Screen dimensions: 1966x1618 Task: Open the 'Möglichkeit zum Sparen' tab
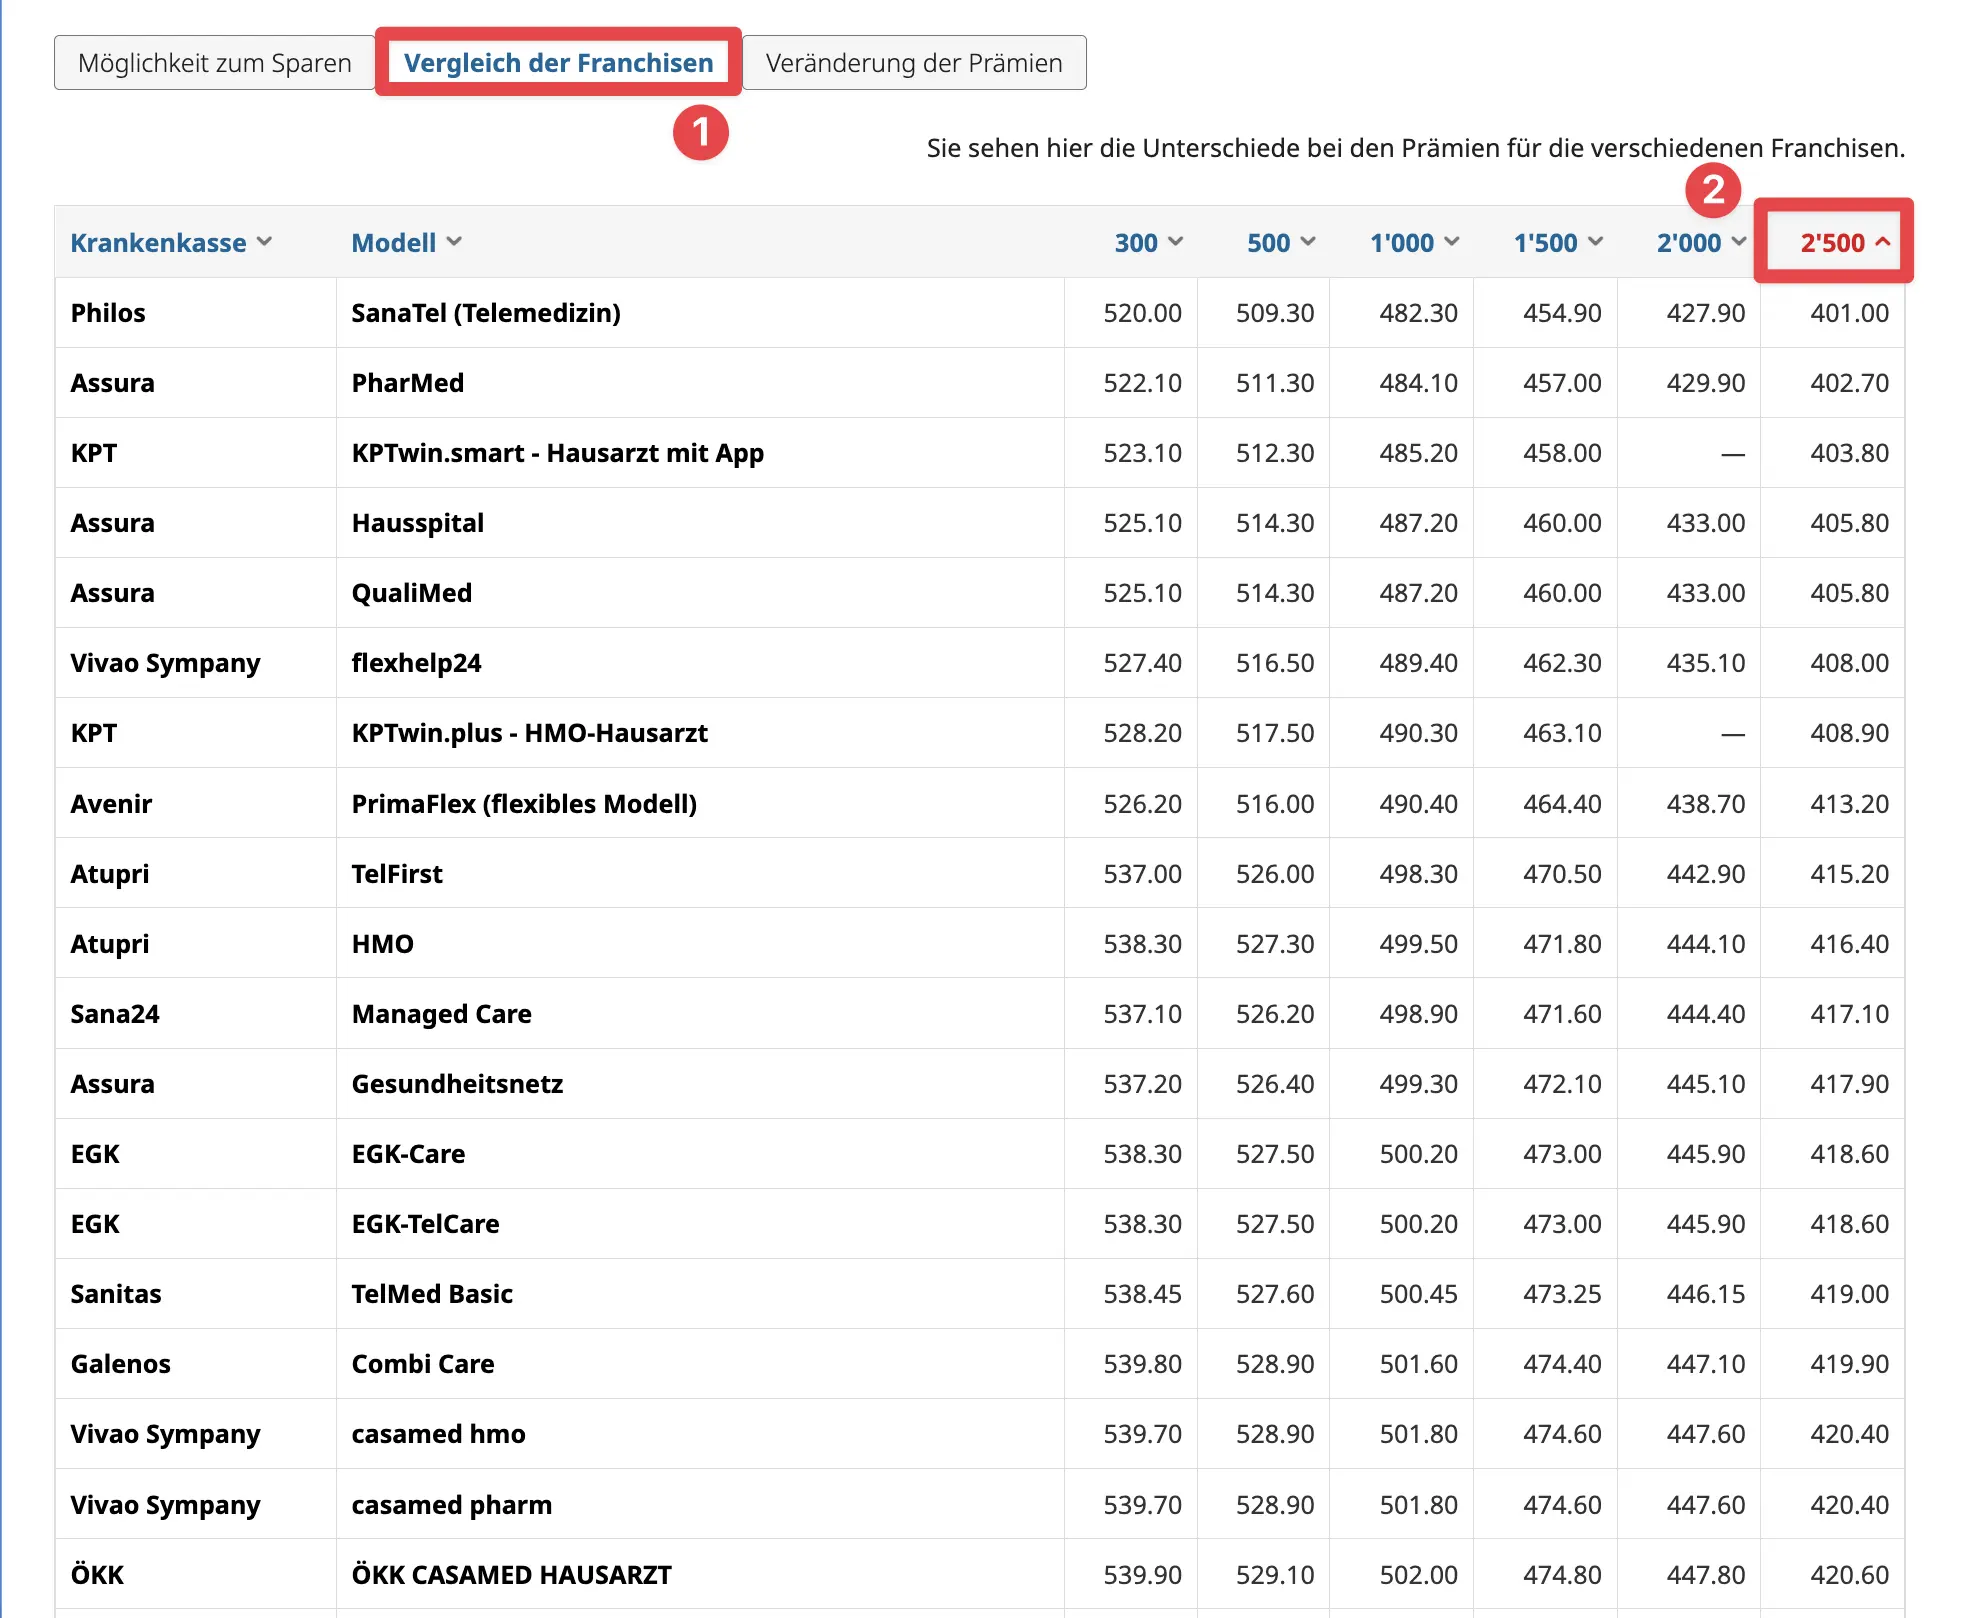tap(215, 63)
